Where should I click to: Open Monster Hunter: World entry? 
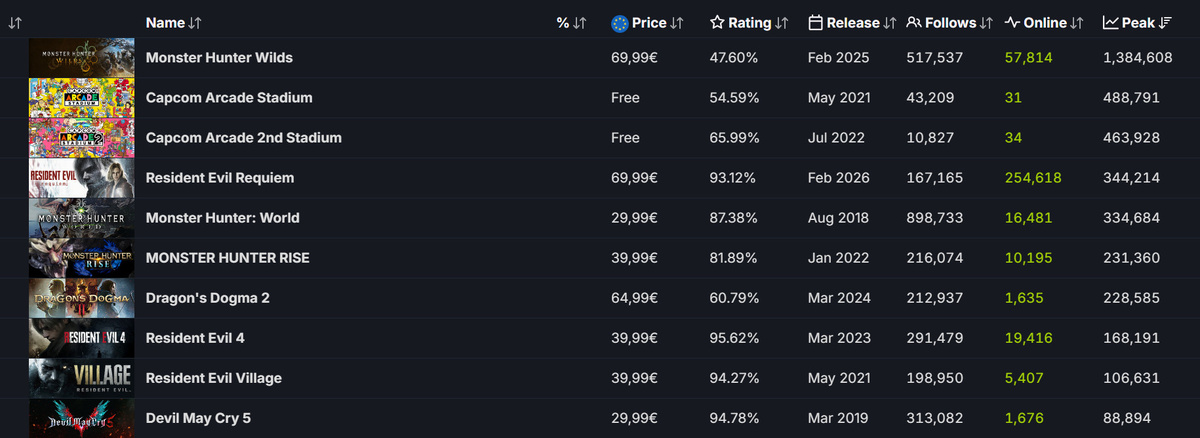click(222, 218)
